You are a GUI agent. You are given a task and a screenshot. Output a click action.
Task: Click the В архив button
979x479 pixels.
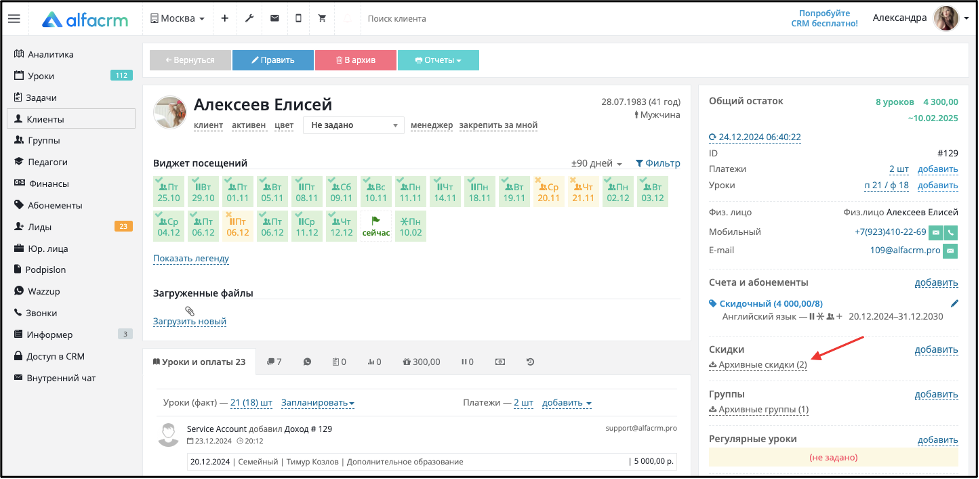pos(356,60)
